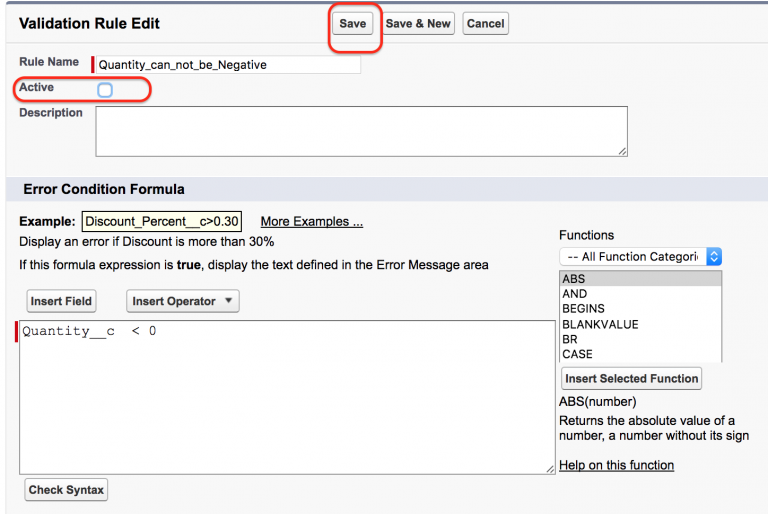Screen dimensions: 768x514
Task: Click the Check Syntax button
Action: [x=67, y=490]
